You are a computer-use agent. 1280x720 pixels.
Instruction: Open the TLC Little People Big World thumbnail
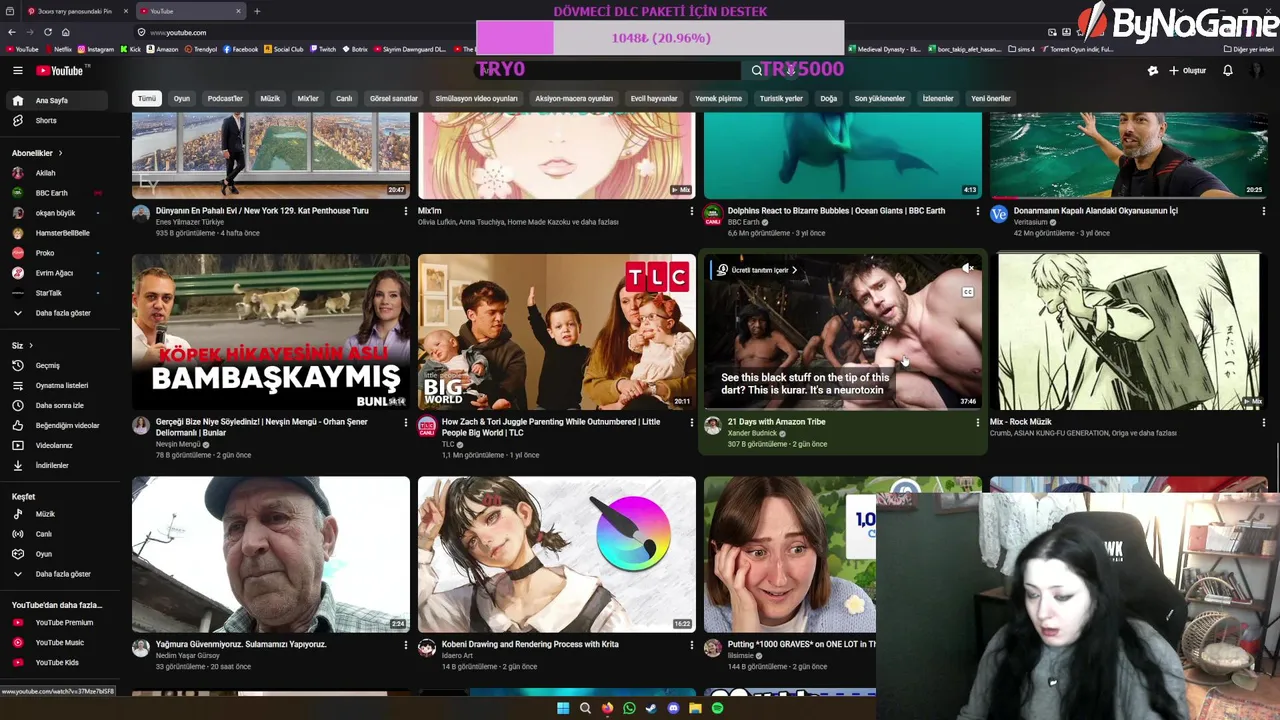(557, 332)
